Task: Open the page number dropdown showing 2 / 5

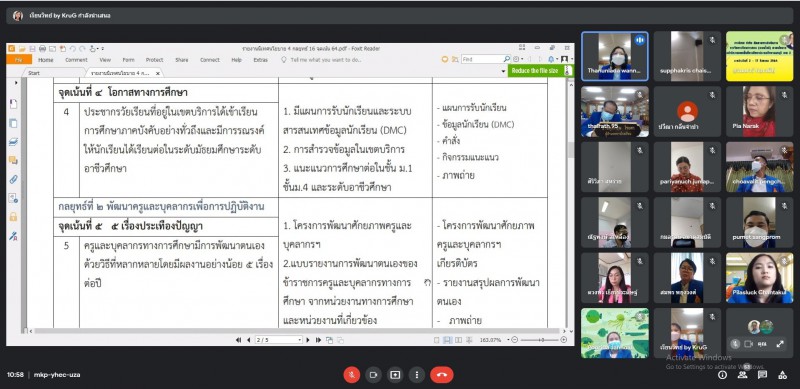Action: click(279, 339)
